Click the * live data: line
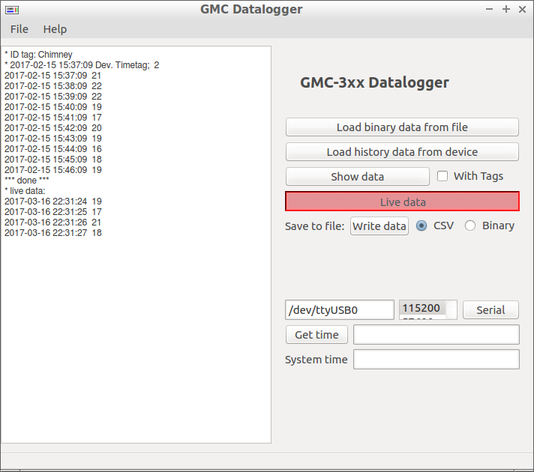Viewport: 534px width, 472px height. tap(25, 191)
